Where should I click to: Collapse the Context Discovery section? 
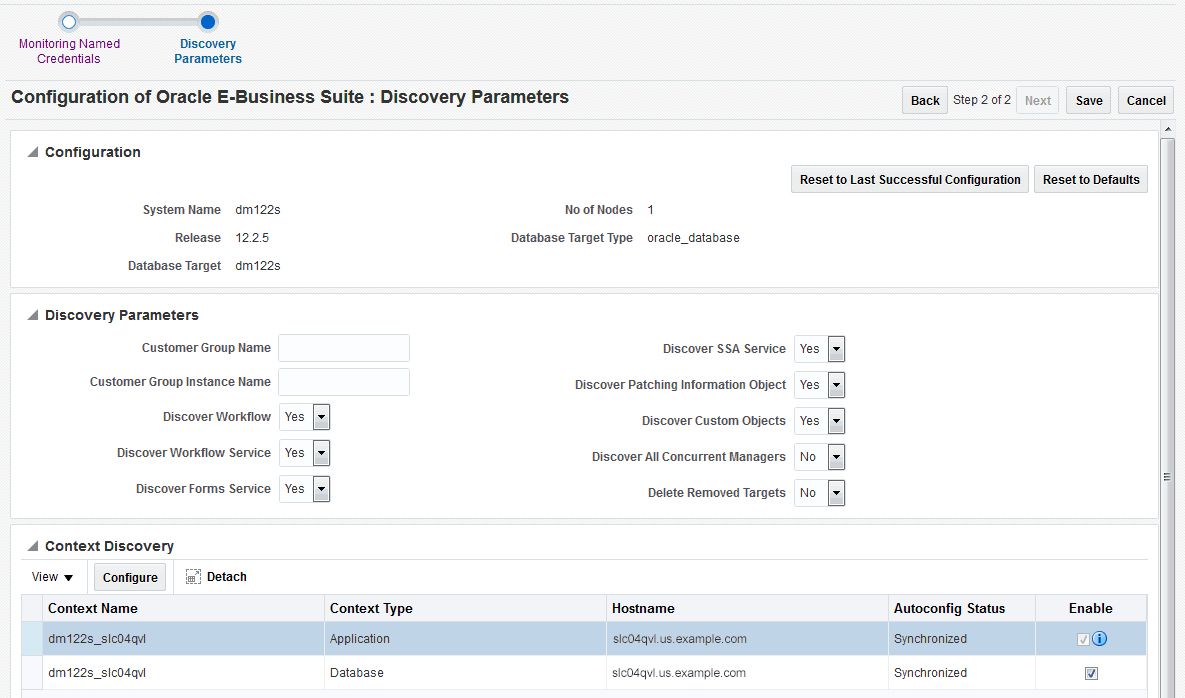32,546
